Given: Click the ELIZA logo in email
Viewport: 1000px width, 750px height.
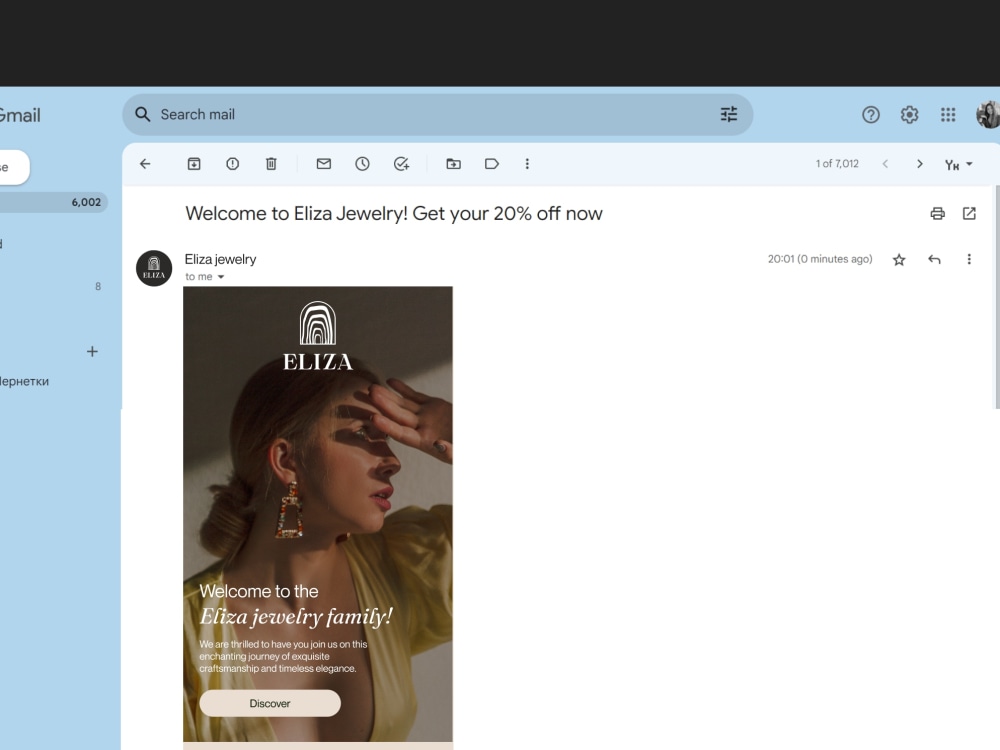Looking at the screenshot, I should click(x=318, y=336).
